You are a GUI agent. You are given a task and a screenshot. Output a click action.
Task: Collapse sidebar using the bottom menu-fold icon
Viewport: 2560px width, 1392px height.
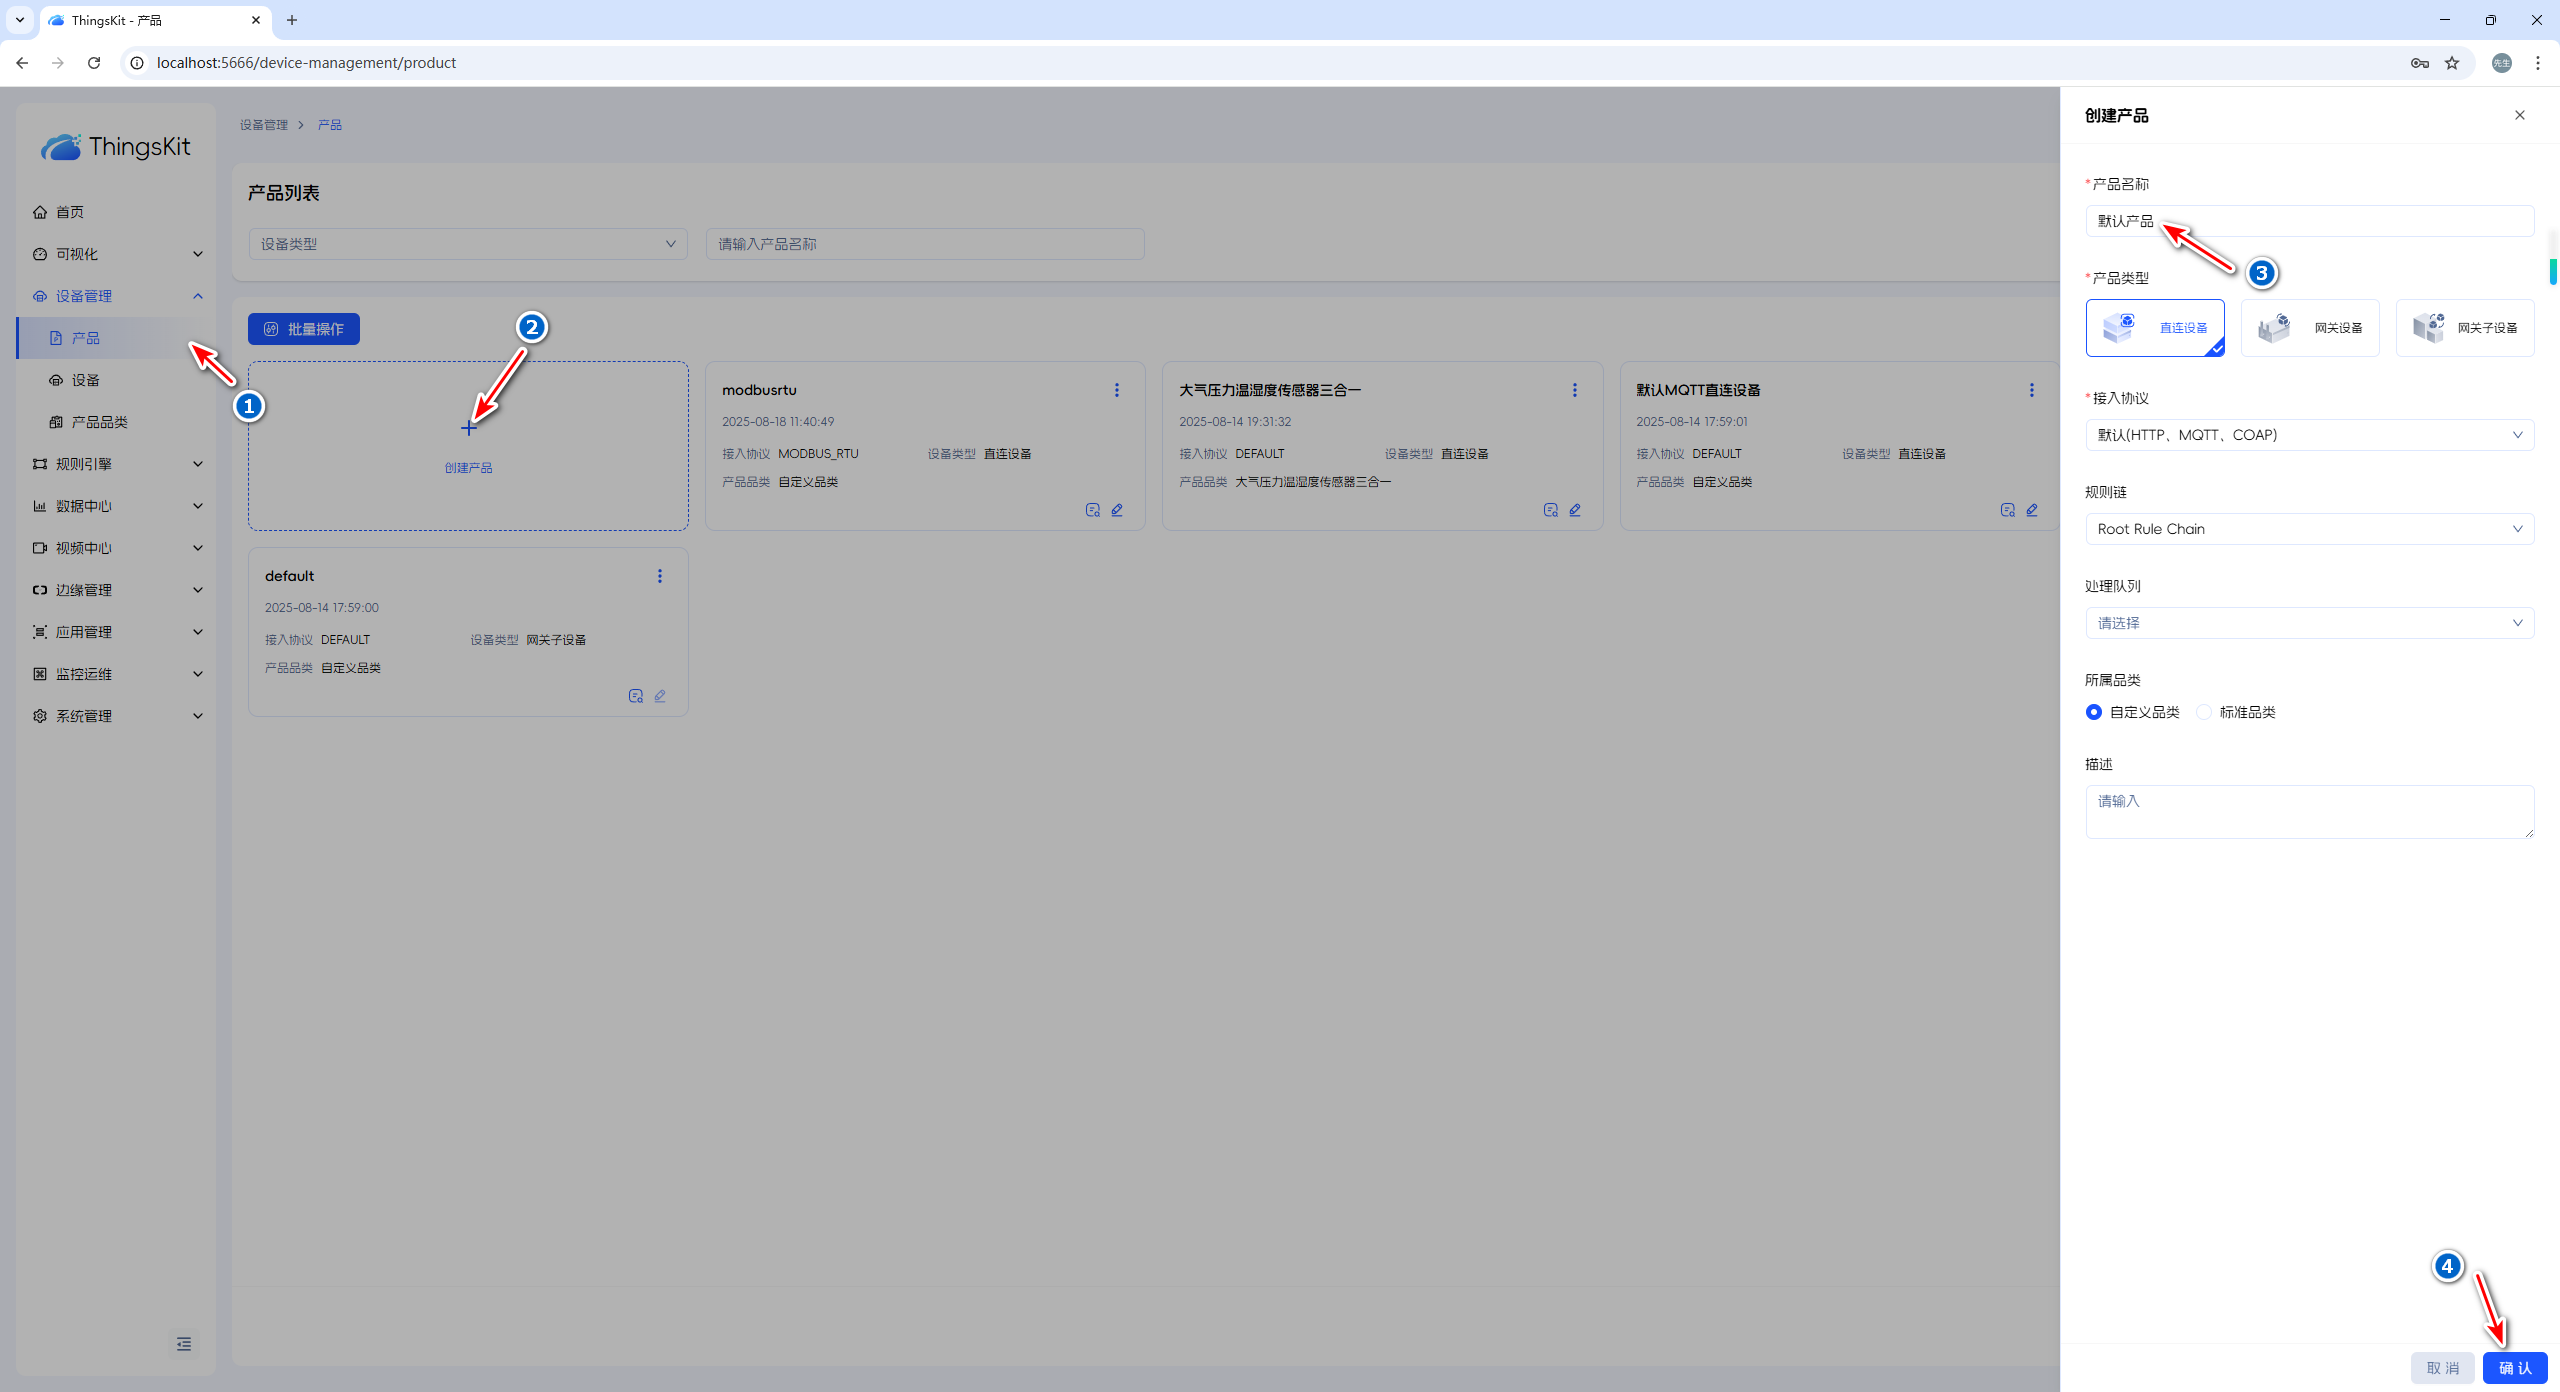184,1344
